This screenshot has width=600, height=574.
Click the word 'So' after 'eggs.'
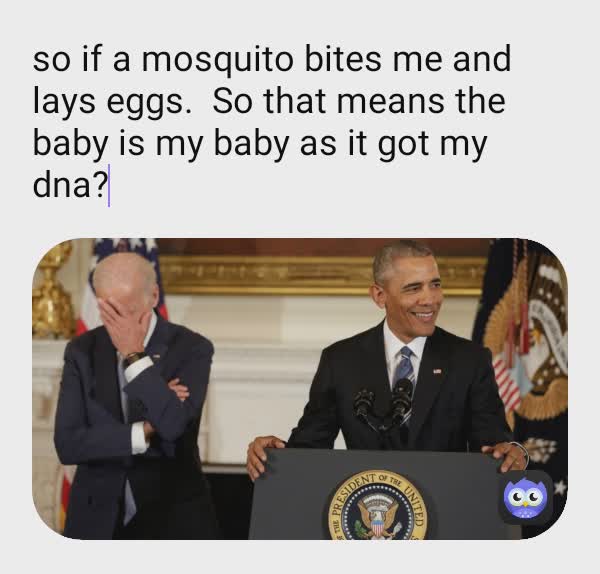[232, 101]
